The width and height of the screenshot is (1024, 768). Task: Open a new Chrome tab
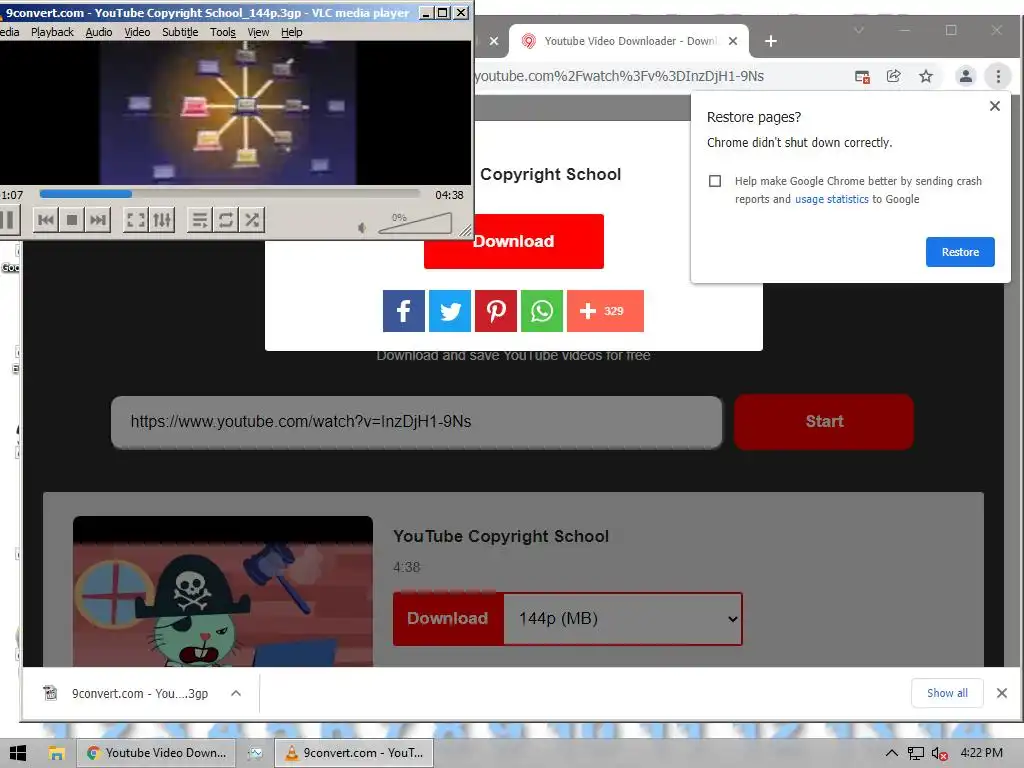[x=771, y=41]
